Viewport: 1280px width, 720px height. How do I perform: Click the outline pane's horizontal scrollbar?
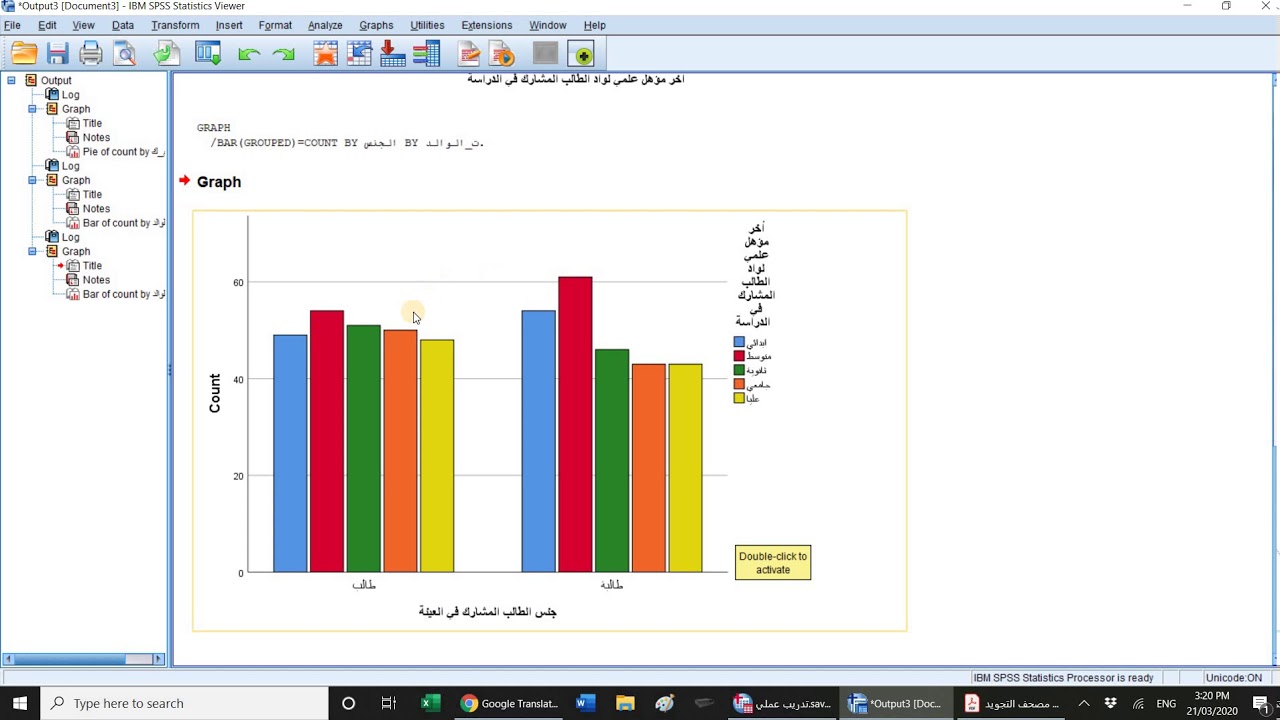[83, 659]
